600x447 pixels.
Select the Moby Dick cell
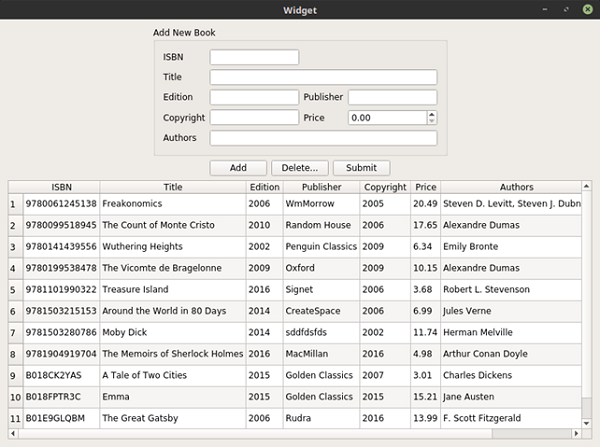[x=173, y=333]
